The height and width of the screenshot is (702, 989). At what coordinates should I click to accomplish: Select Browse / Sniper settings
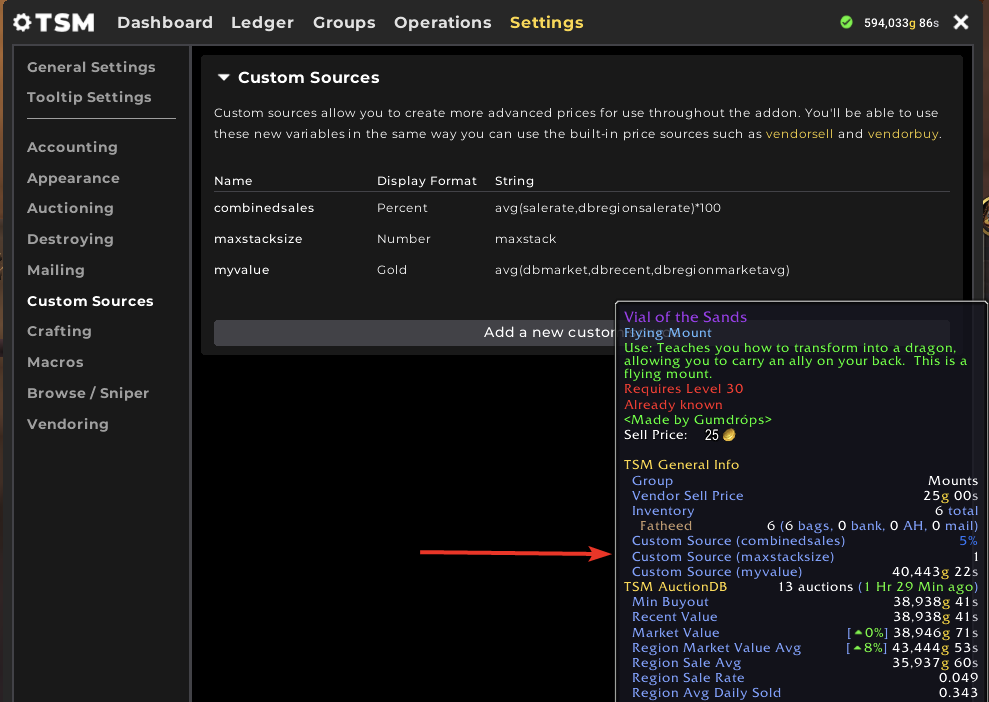[x=88, y=393]
